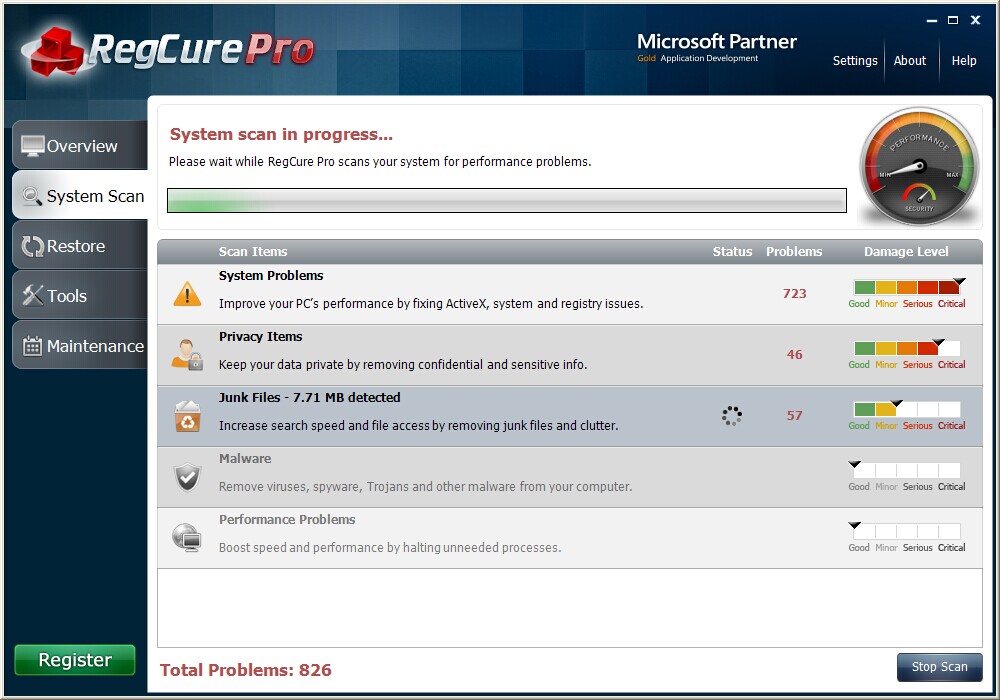
Task: Select the System Problems row title
Action: [271, 275]
